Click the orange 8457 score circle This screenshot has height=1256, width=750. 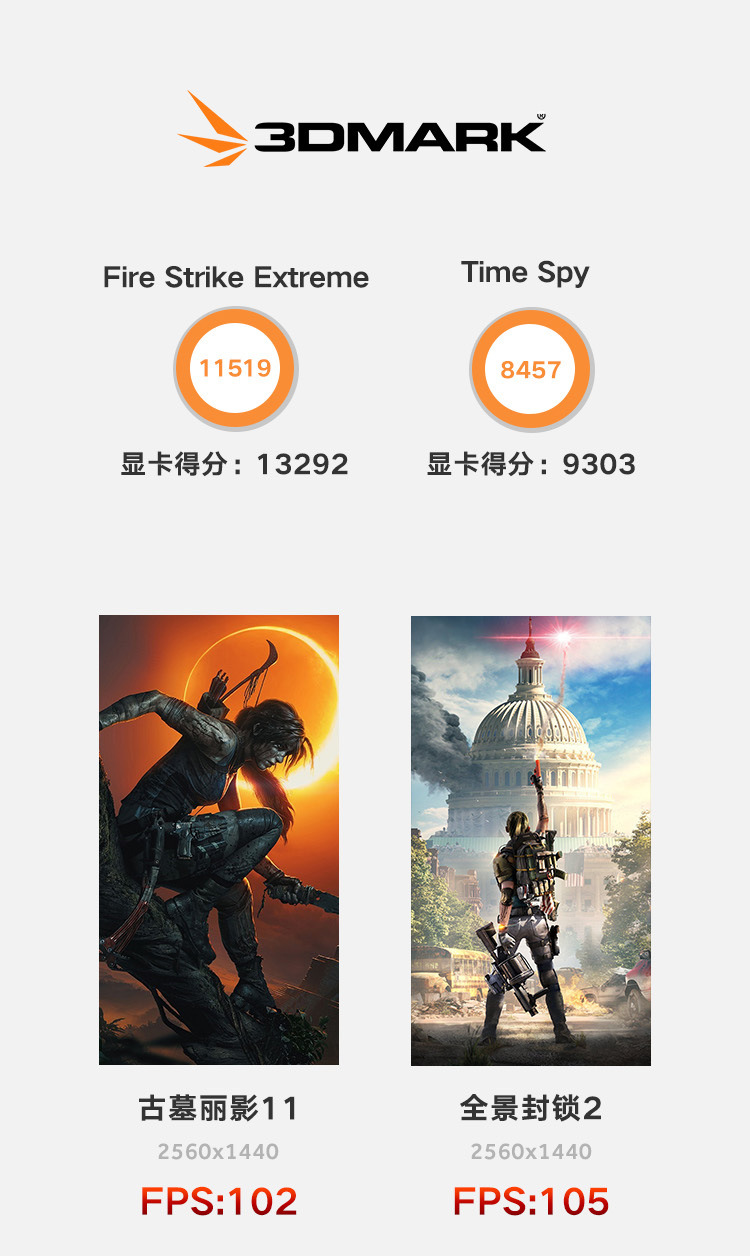point(531,369)
